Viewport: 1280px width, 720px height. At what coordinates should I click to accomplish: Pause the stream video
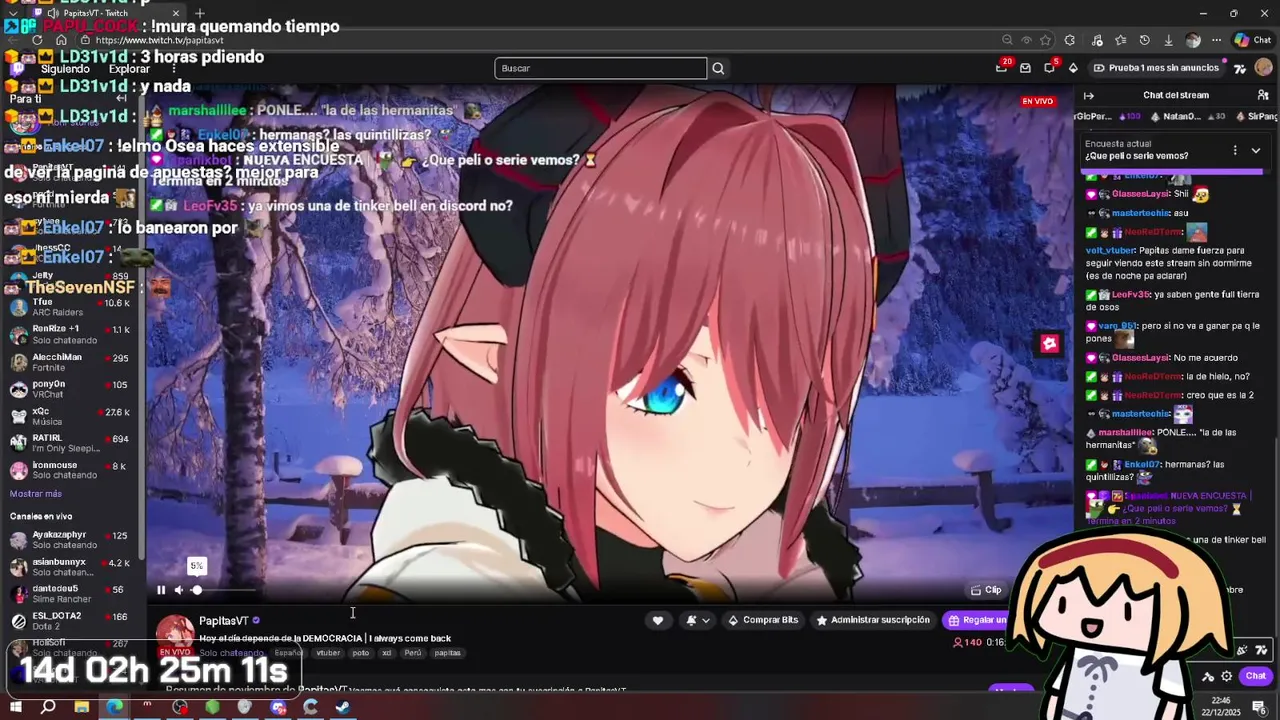(x=161, y=590)
